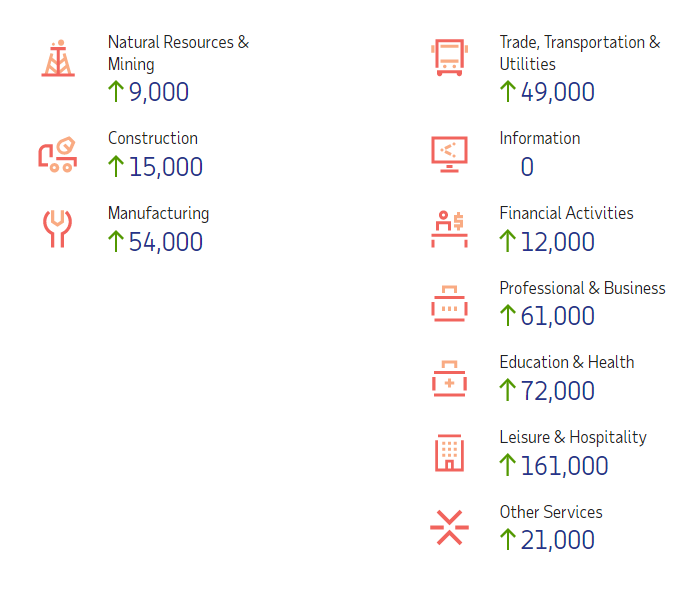The image size is (698, 591).
Task: Click the Leisure & Hospitality label
Action: click(573, 437)
